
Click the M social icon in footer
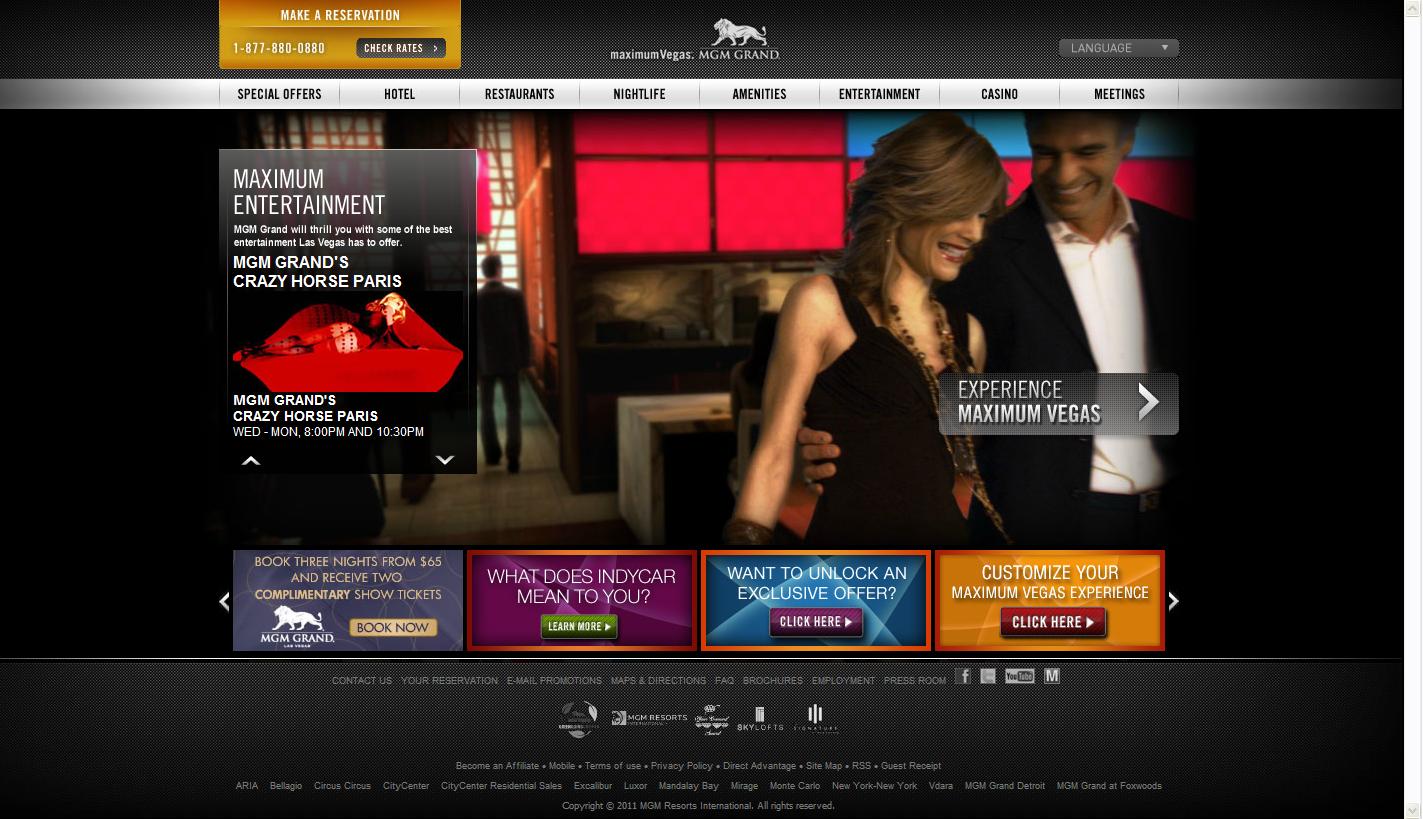tap(1051, 677)
